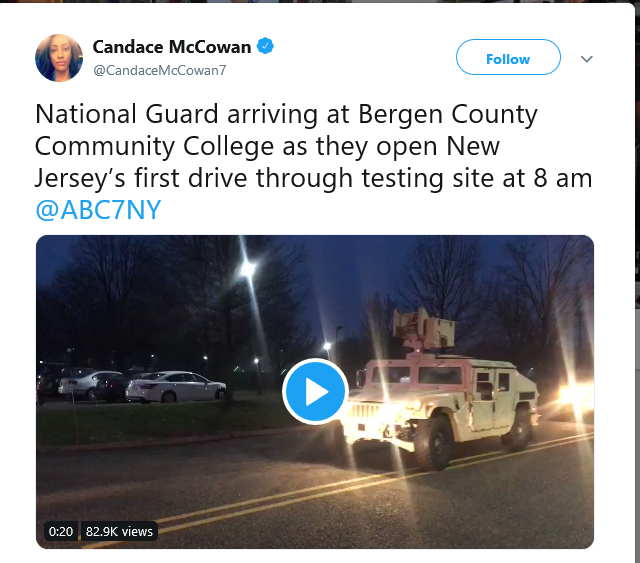Open the tweet options chevron menu
Viewport: 640px width, 563px height.
pos(587,59)
